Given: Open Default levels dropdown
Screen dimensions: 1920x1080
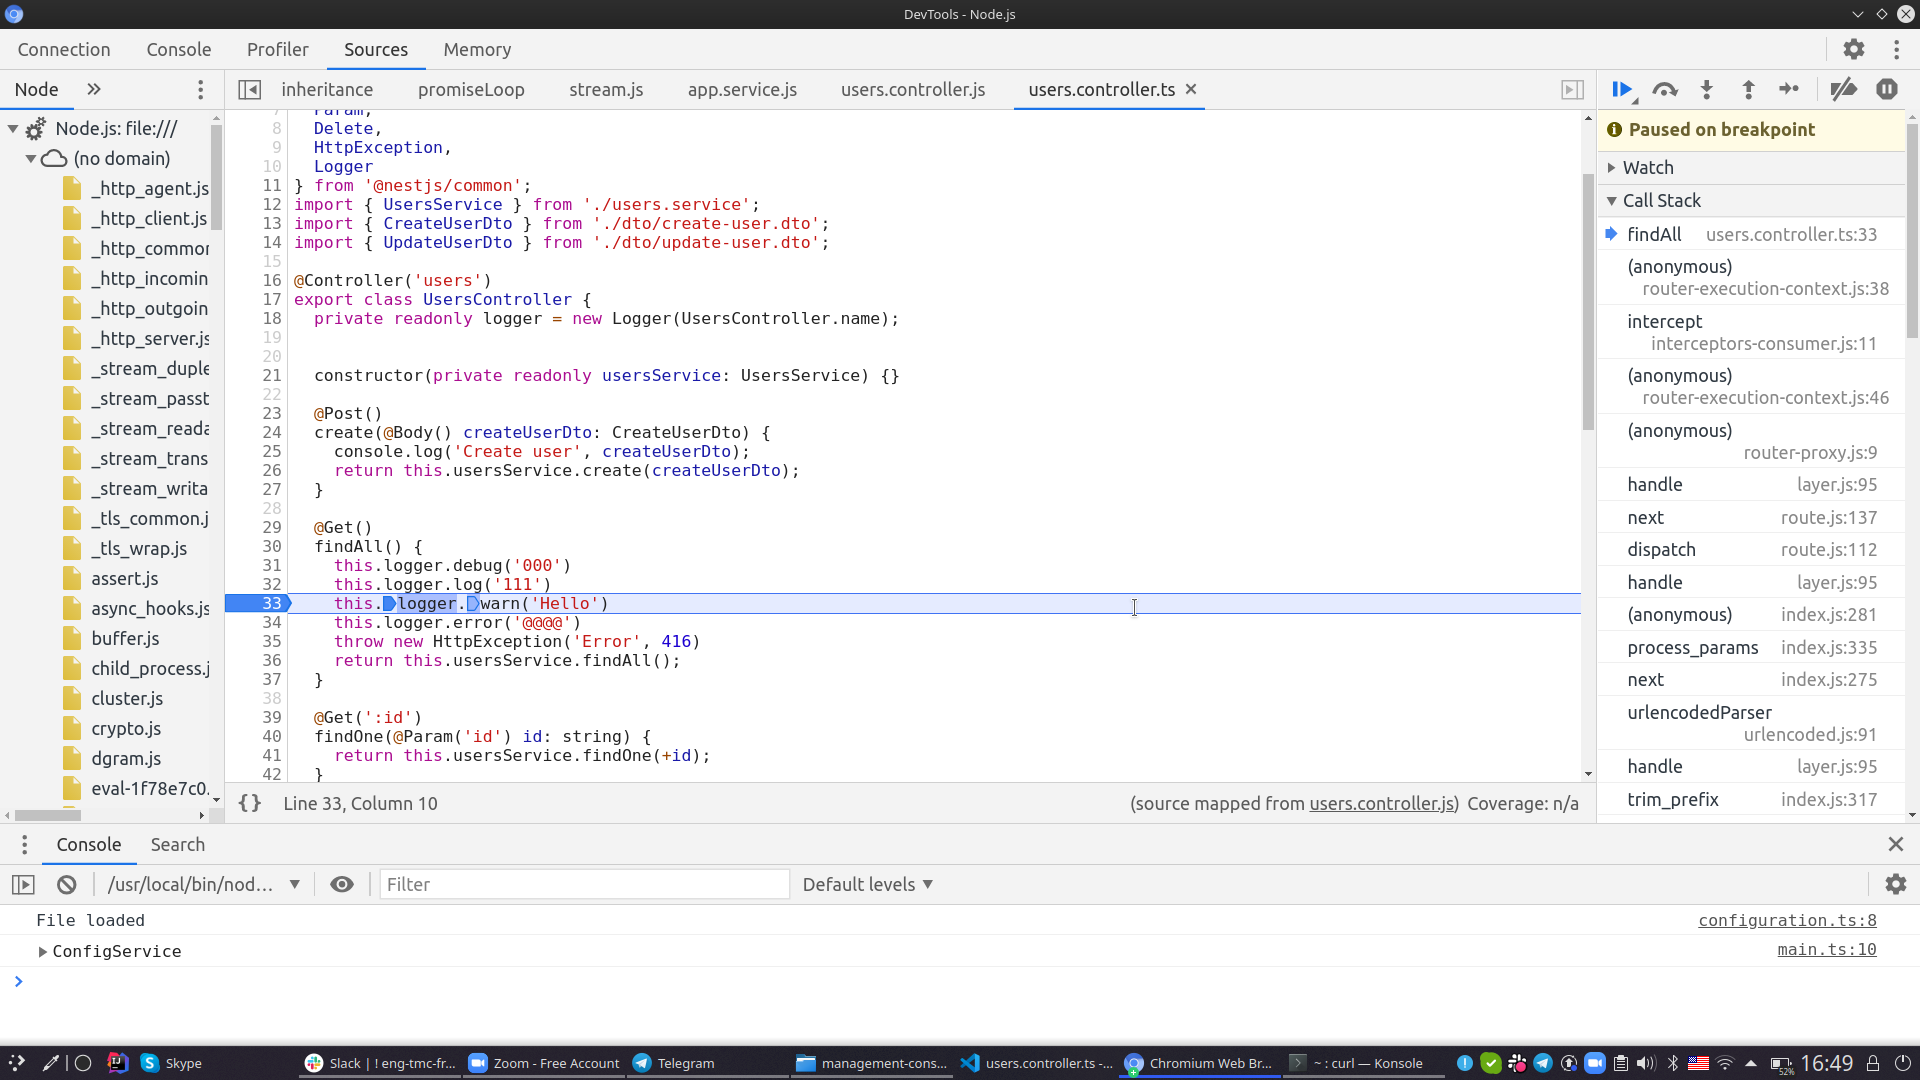Looking at the screenshot, I should 867,884.
